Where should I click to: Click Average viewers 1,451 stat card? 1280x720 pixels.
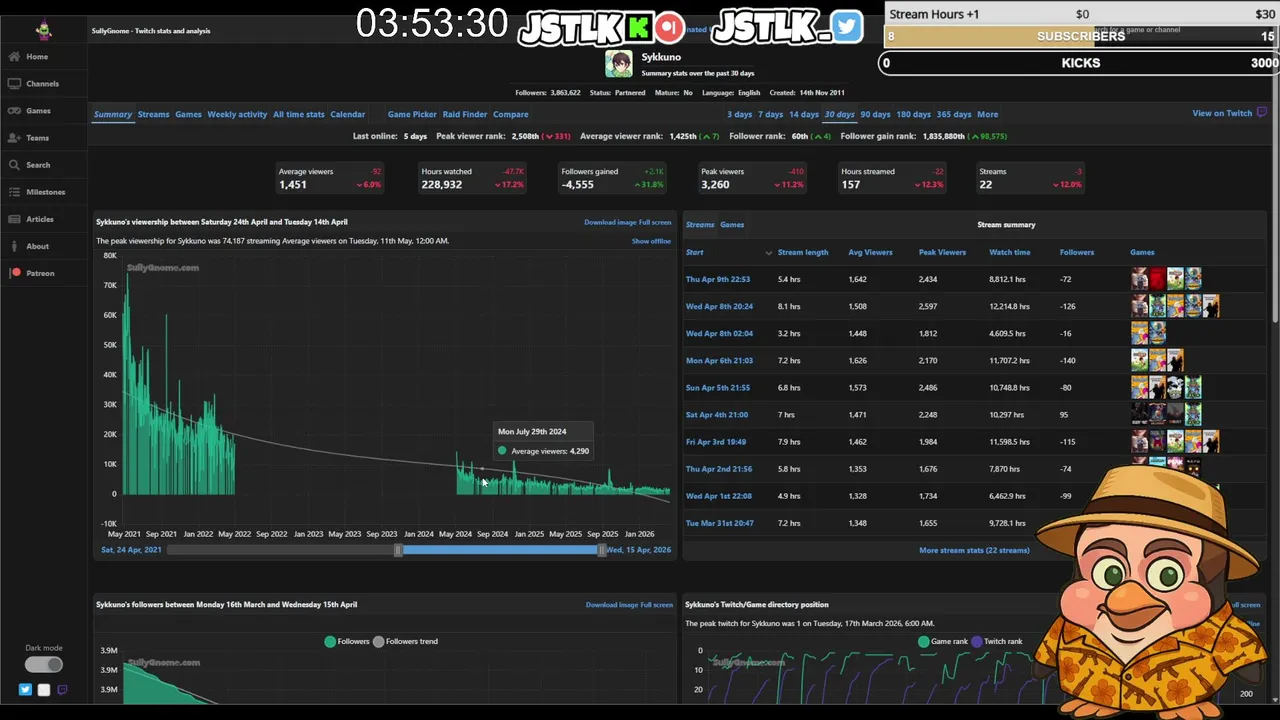click(330, 178)
